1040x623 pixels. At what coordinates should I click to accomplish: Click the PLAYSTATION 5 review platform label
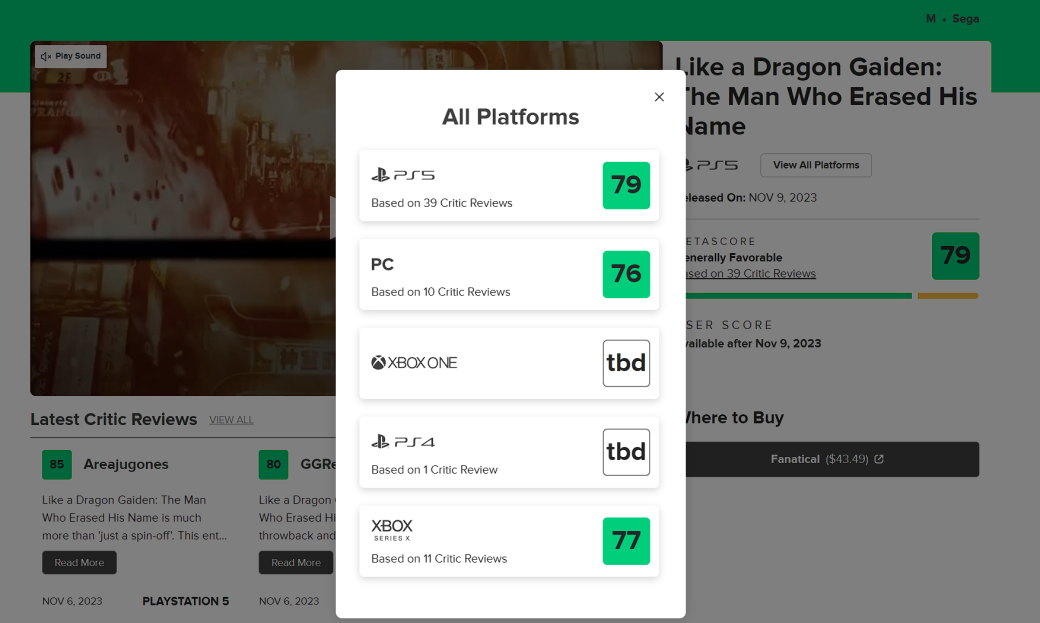[x=186, y=601]
